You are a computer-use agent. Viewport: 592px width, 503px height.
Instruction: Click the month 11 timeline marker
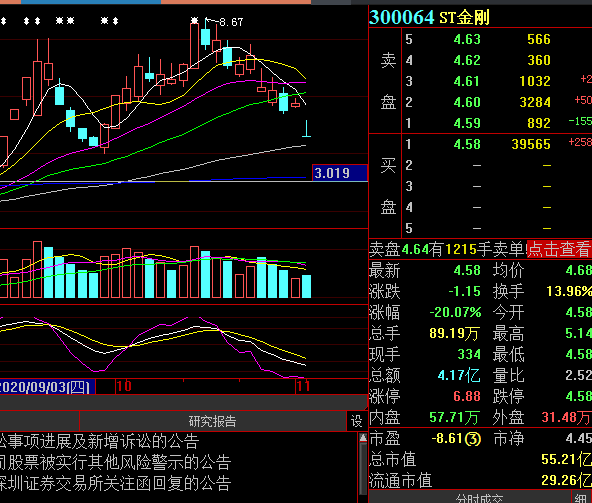[x=303, y=386]
